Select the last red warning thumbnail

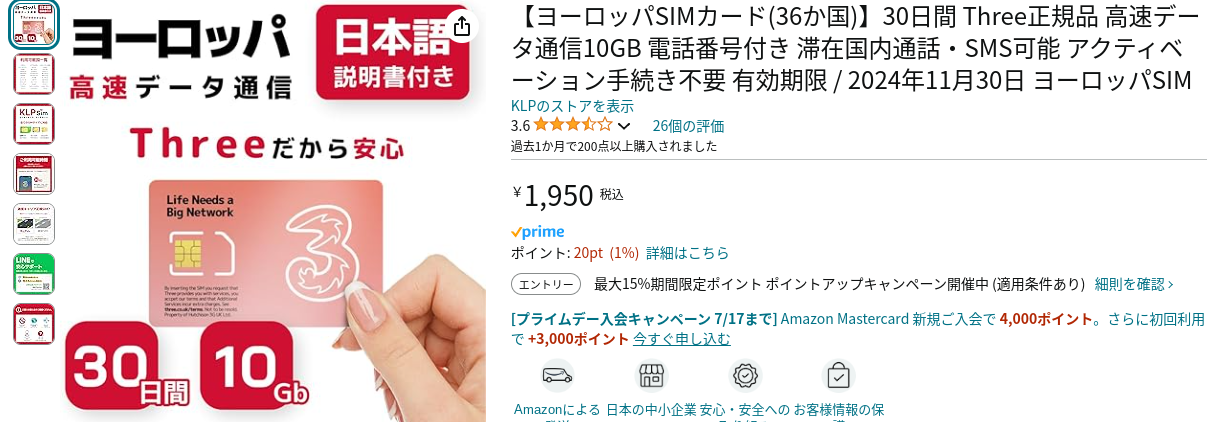tap(34, 324)
